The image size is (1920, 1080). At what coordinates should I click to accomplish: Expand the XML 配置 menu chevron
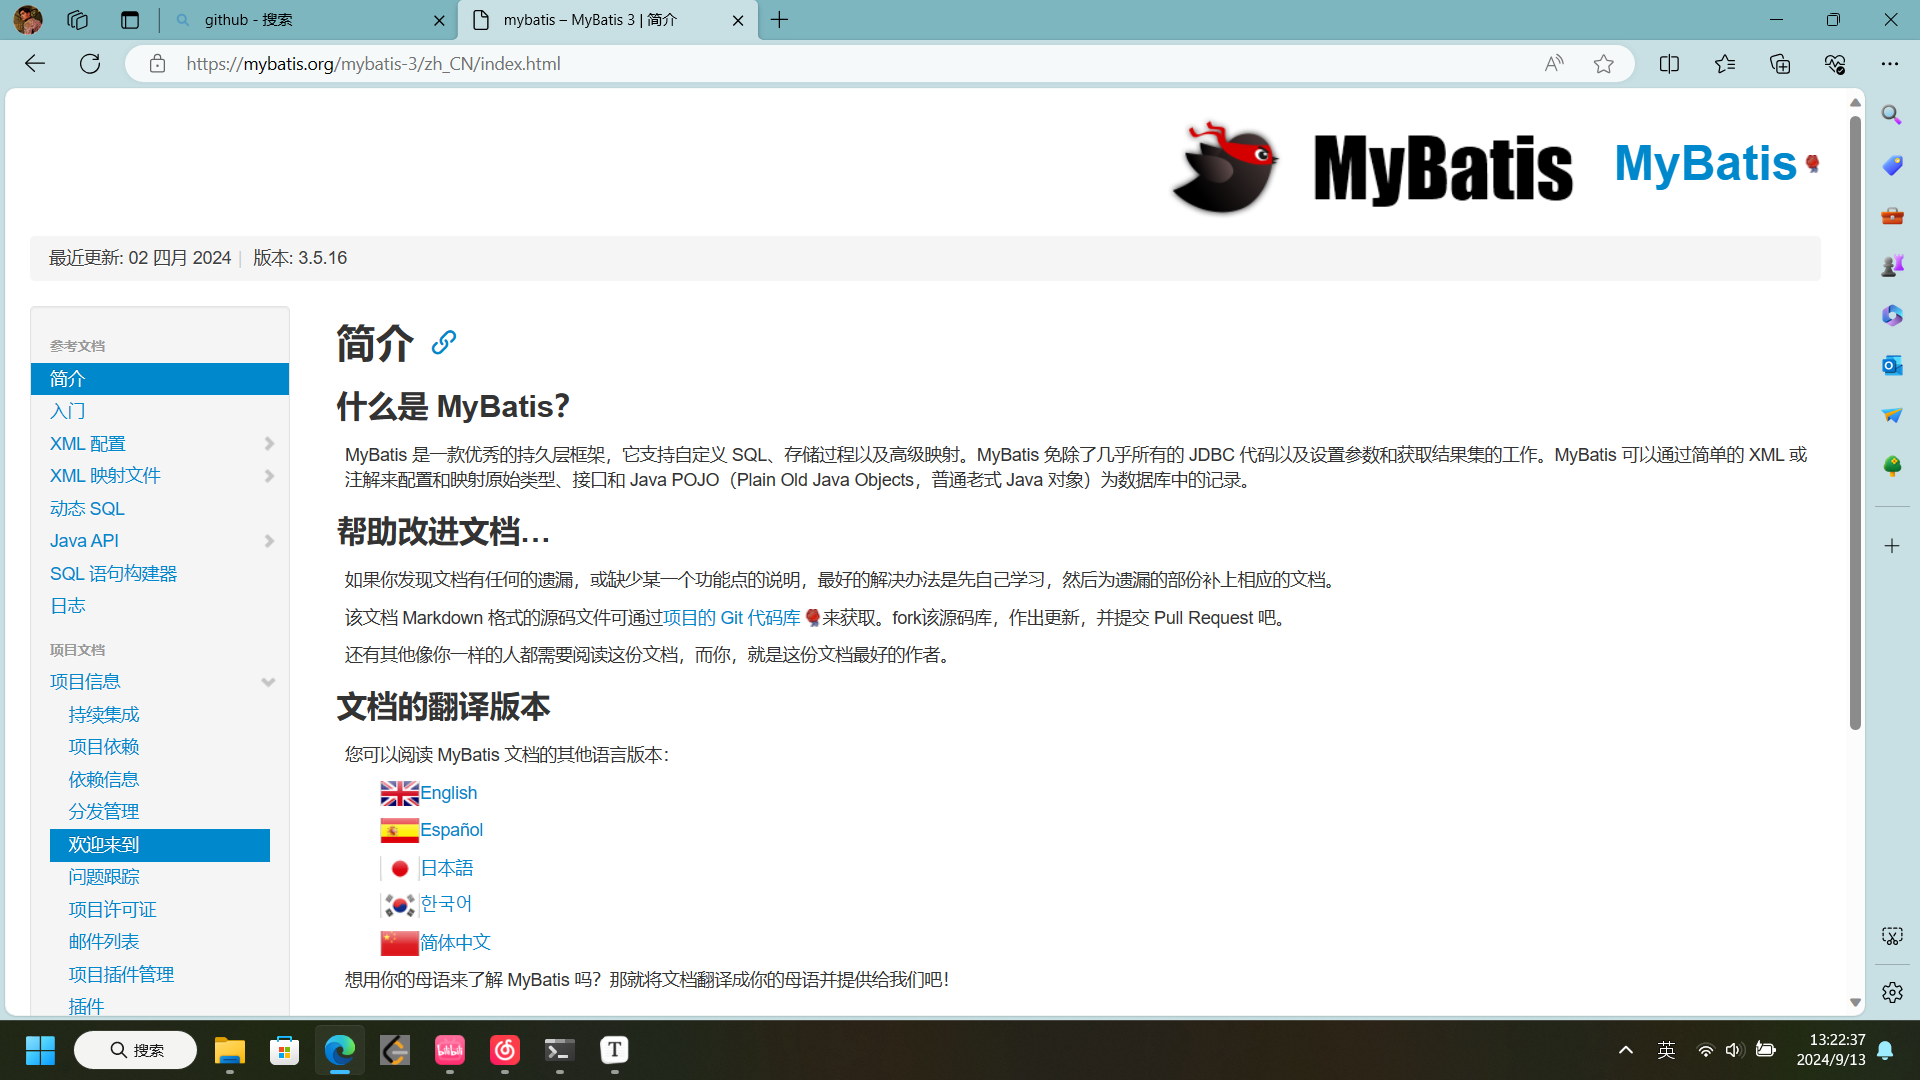coord(269,444)
